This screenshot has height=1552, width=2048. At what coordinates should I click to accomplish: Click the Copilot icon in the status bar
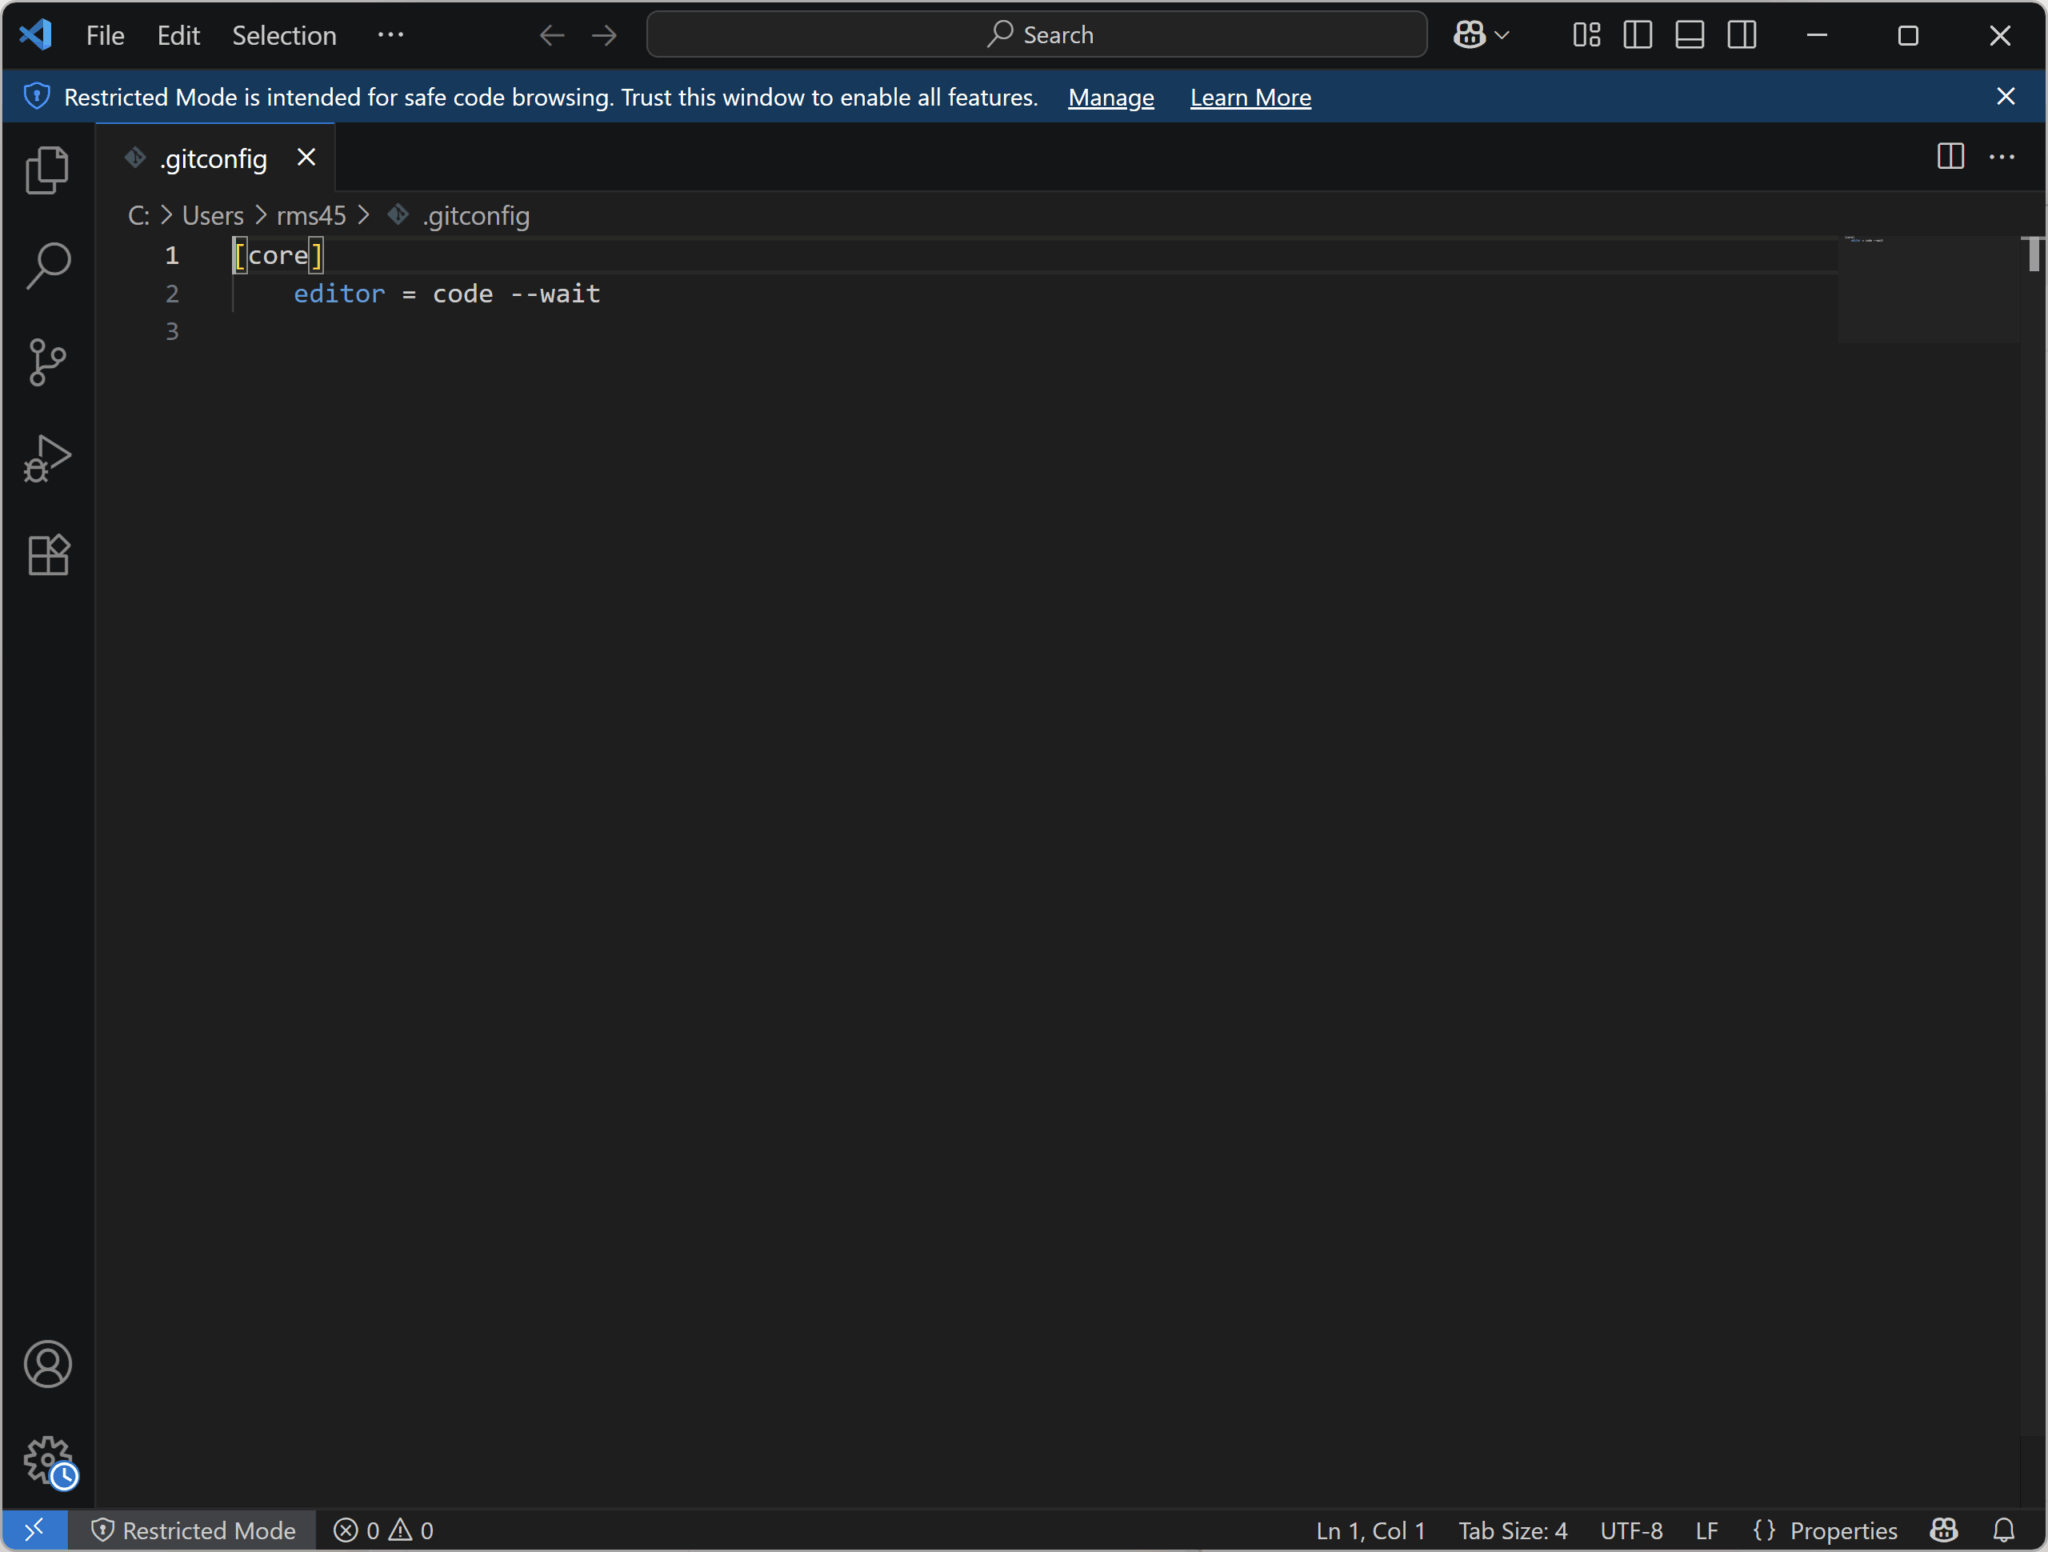tap(1943, 1530)
